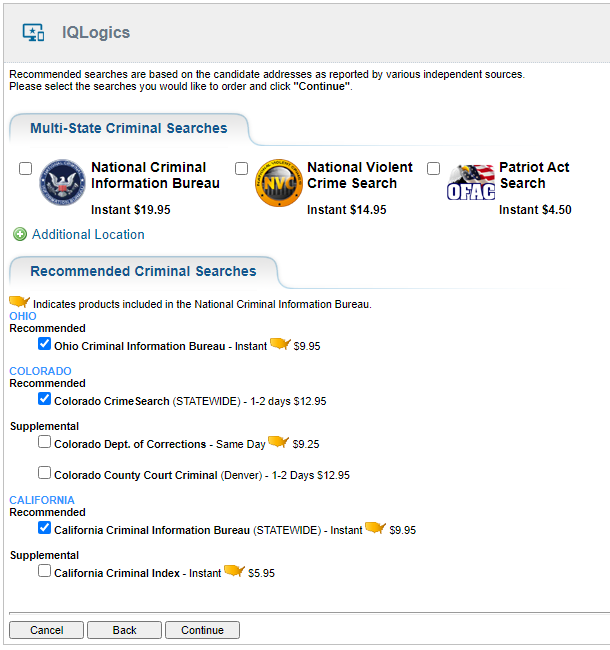610x650 pixels.
Task: Check the Patriot Act Search checkbox
Action: pyautogui.click(x=433, y=169)
